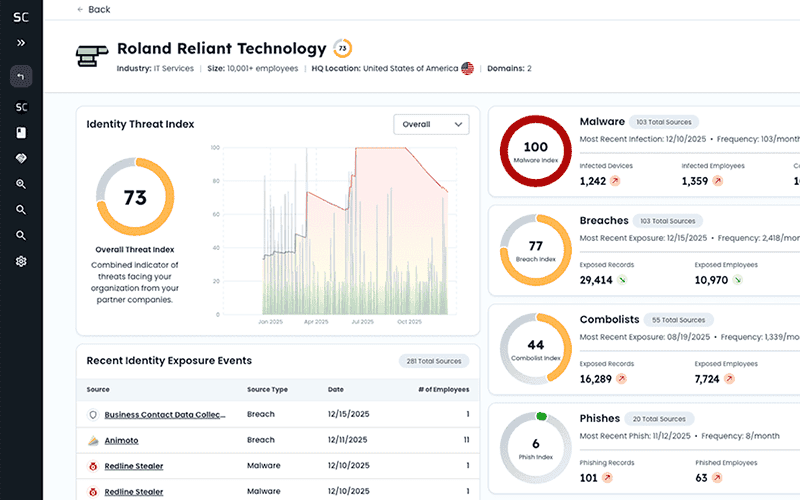This screenshot has width=800, height=500.
Task: Click trend arrow next to Infected Devices 1,242
Action: pyautogui.click(x=615, y=181)
